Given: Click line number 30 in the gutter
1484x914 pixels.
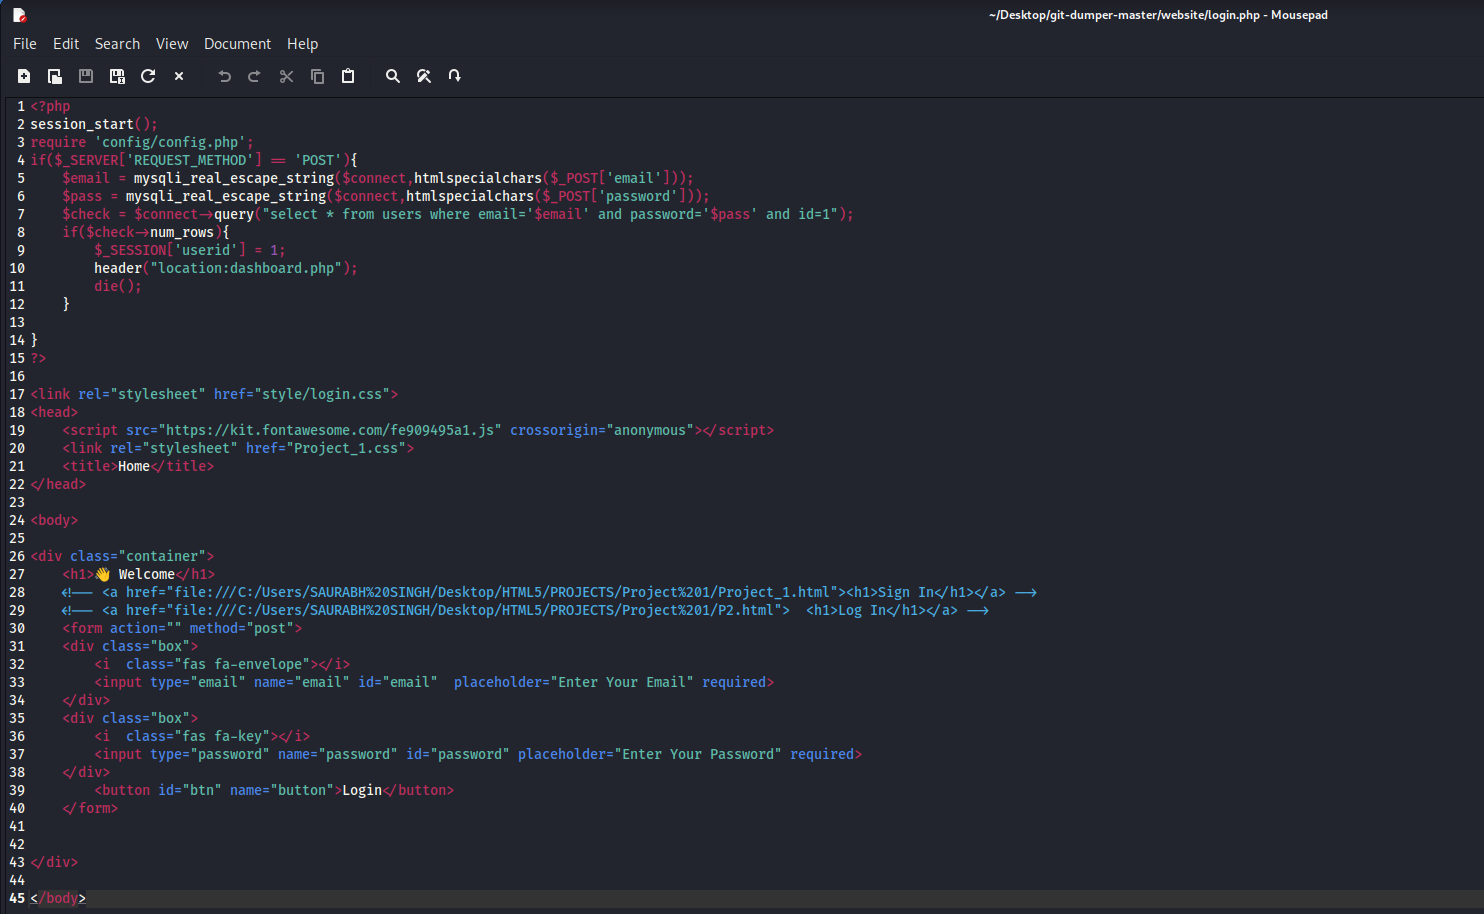Looking at the screenshot, I should (17, 628).
